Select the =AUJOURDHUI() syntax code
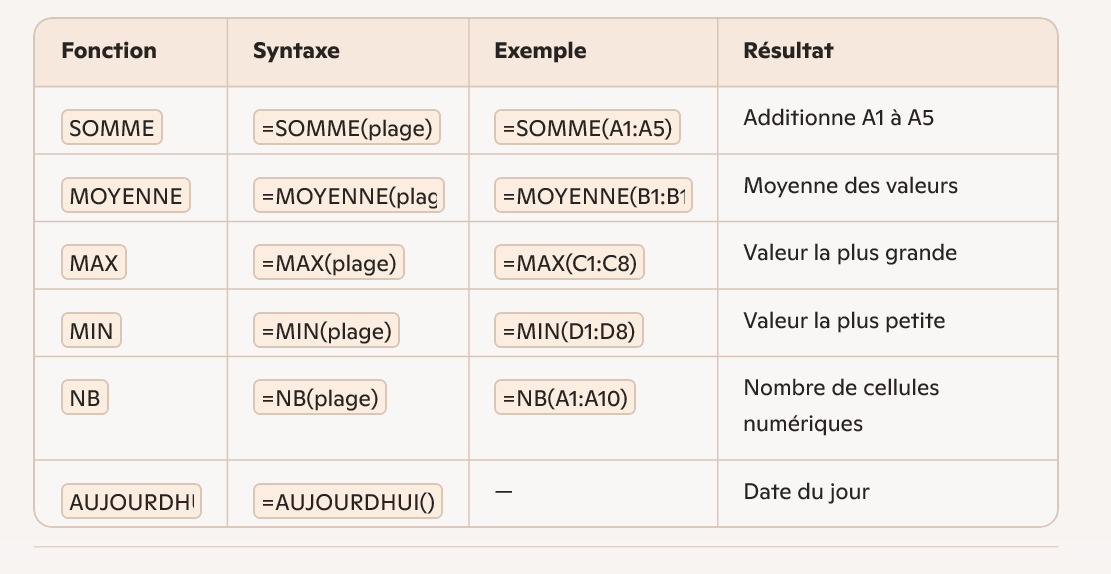Image resolution: width=1111 pixels, height=574 pixels. [x=347, y=502]
